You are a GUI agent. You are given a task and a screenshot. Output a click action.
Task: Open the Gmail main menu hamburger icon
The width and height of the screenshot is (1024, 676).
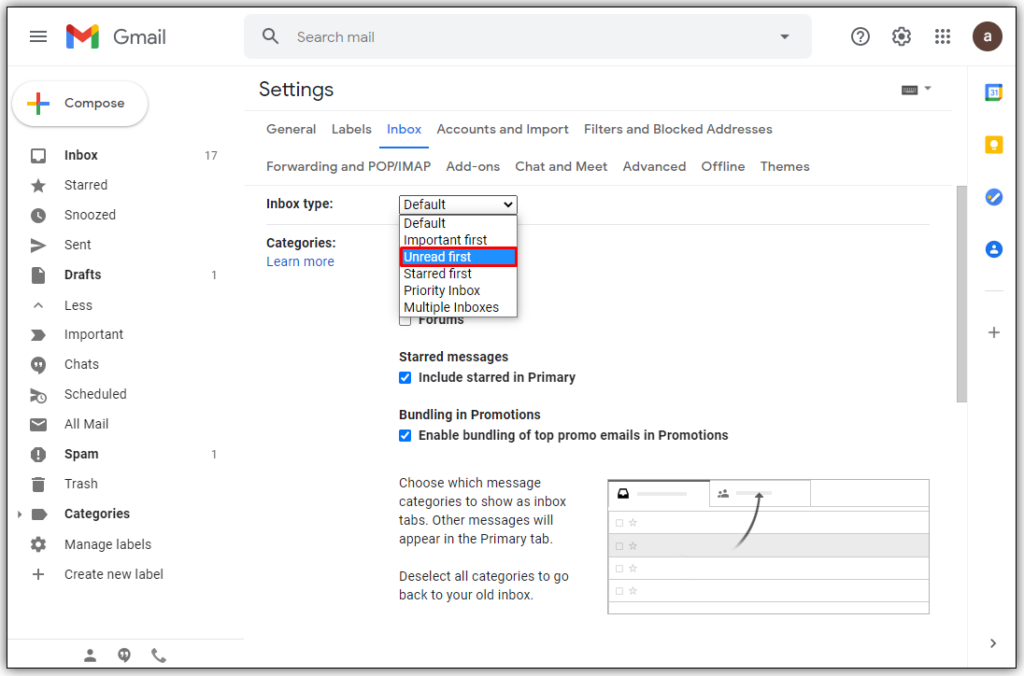pyautogui.click(x=38, y=36)
